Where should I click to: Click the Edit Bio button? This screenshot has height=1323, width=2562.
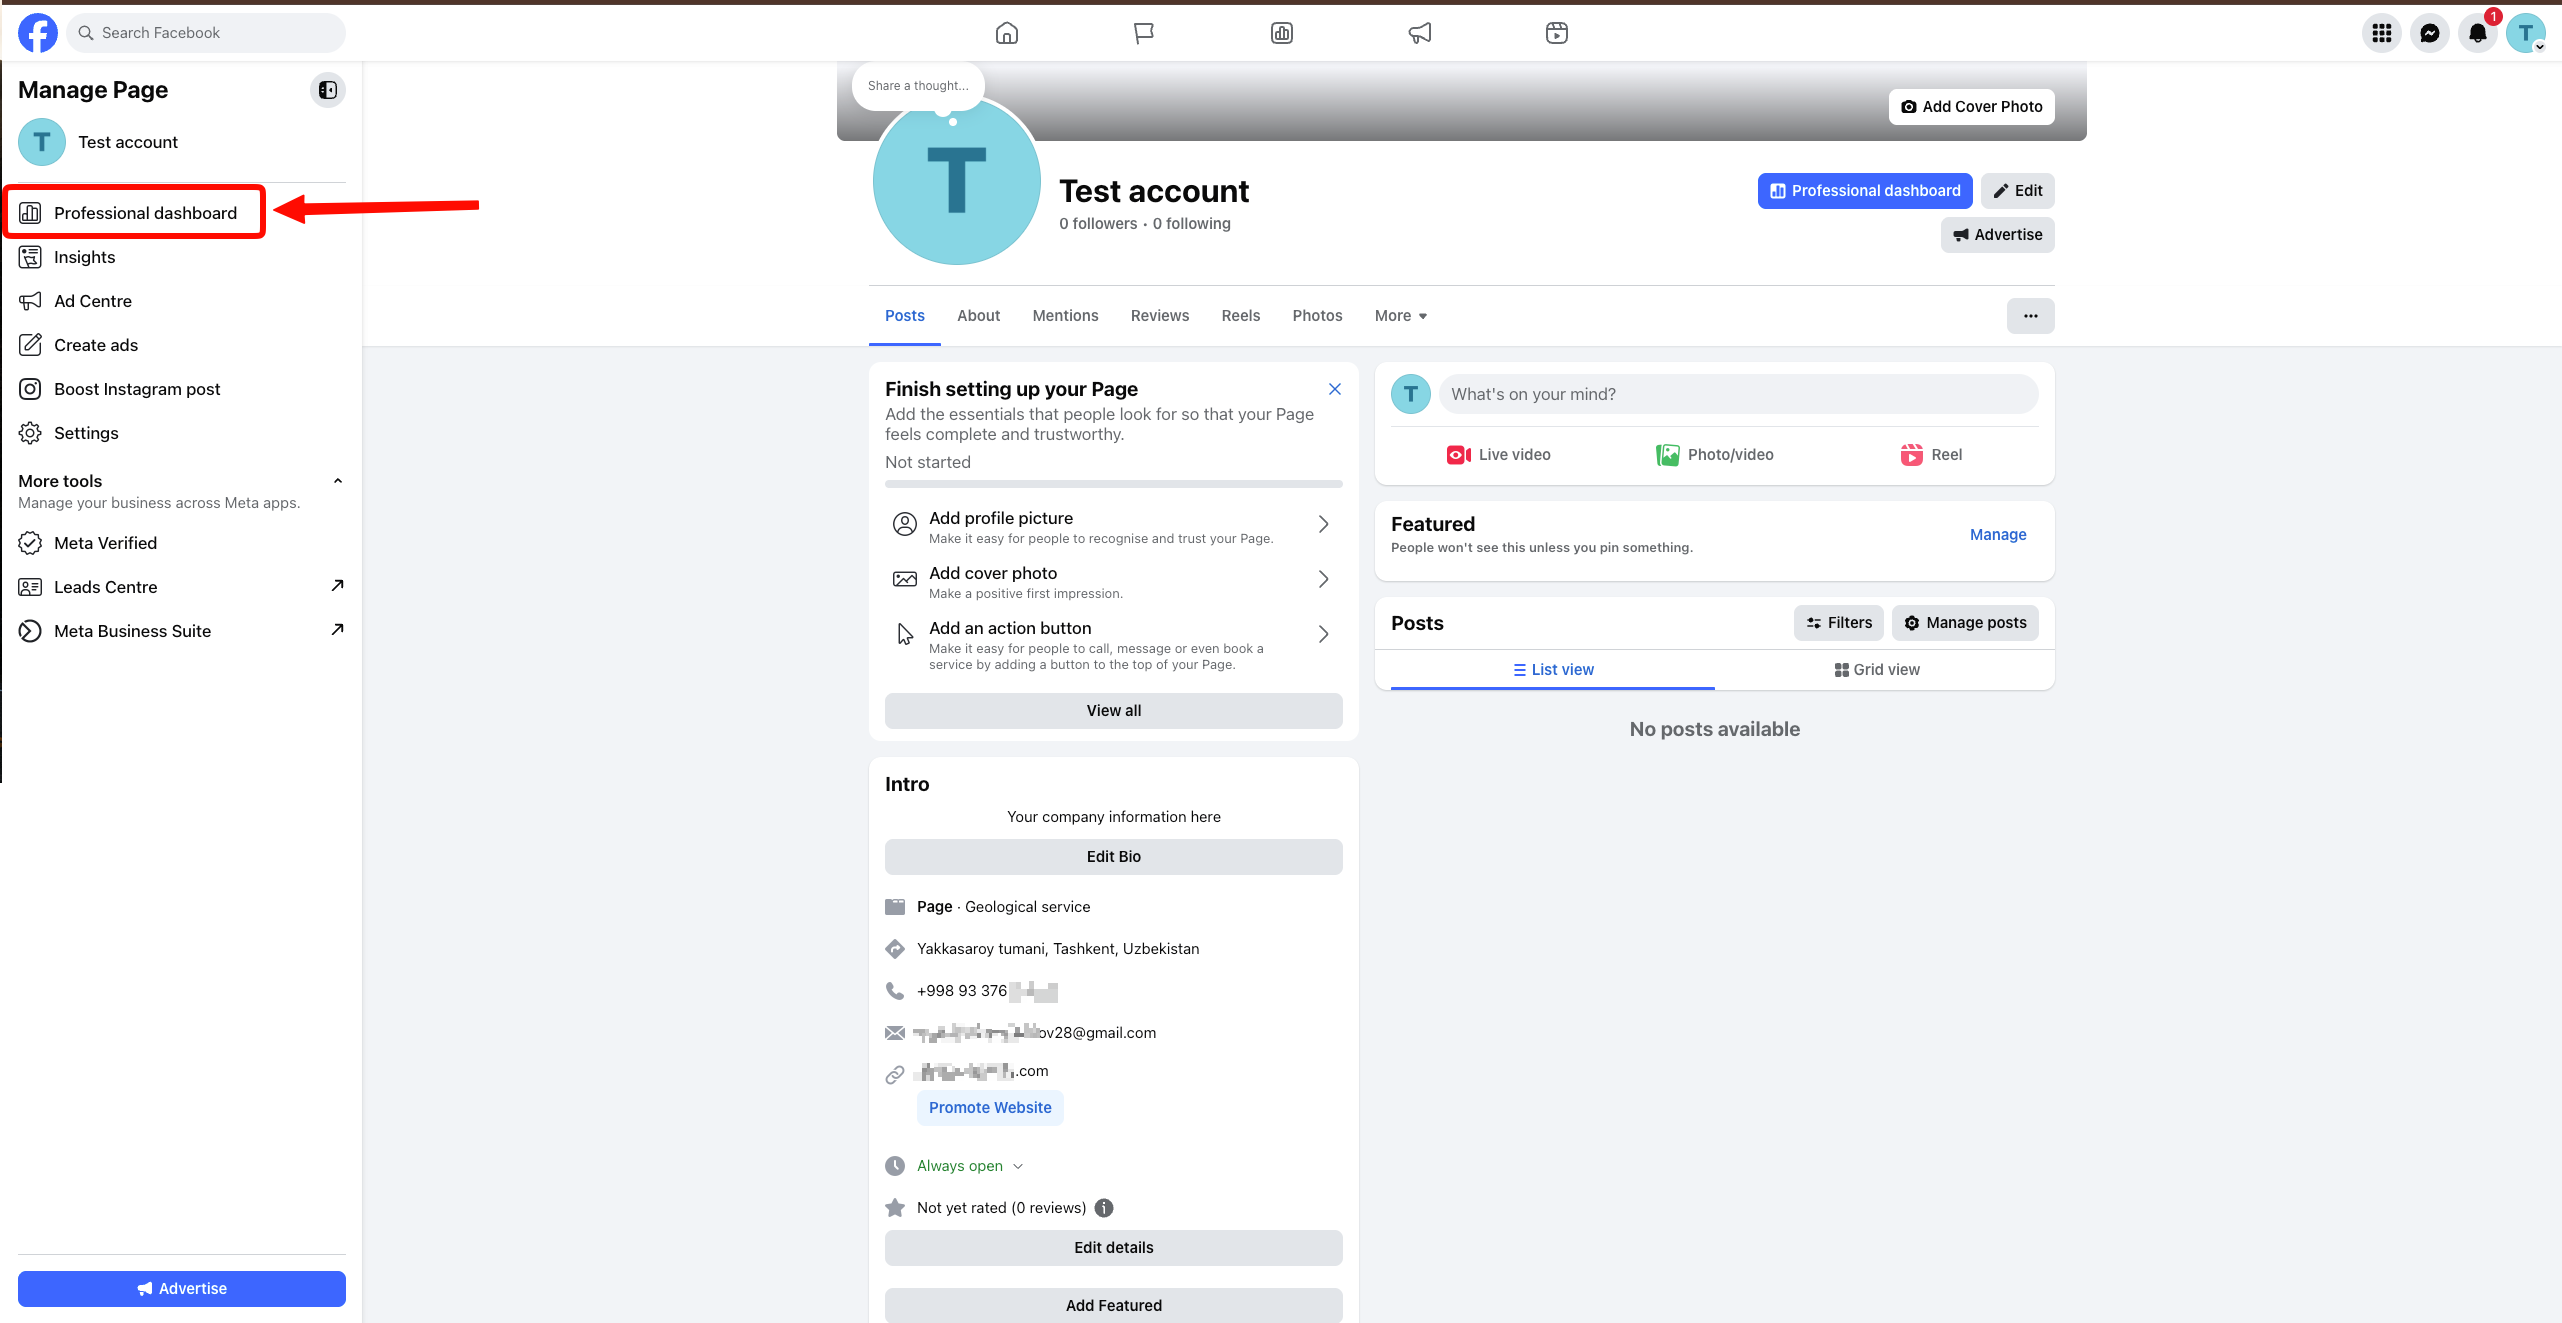click(x=1114, y=857)
